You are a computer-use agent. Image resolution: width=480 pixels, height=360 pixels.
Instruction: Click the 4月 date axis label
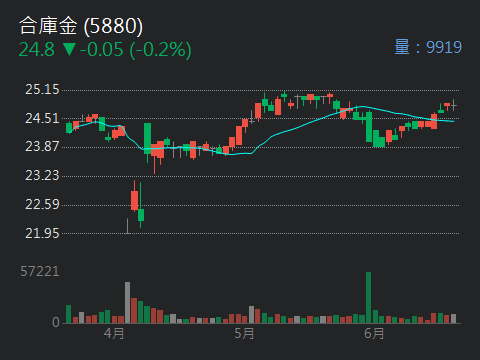[114, 333]
